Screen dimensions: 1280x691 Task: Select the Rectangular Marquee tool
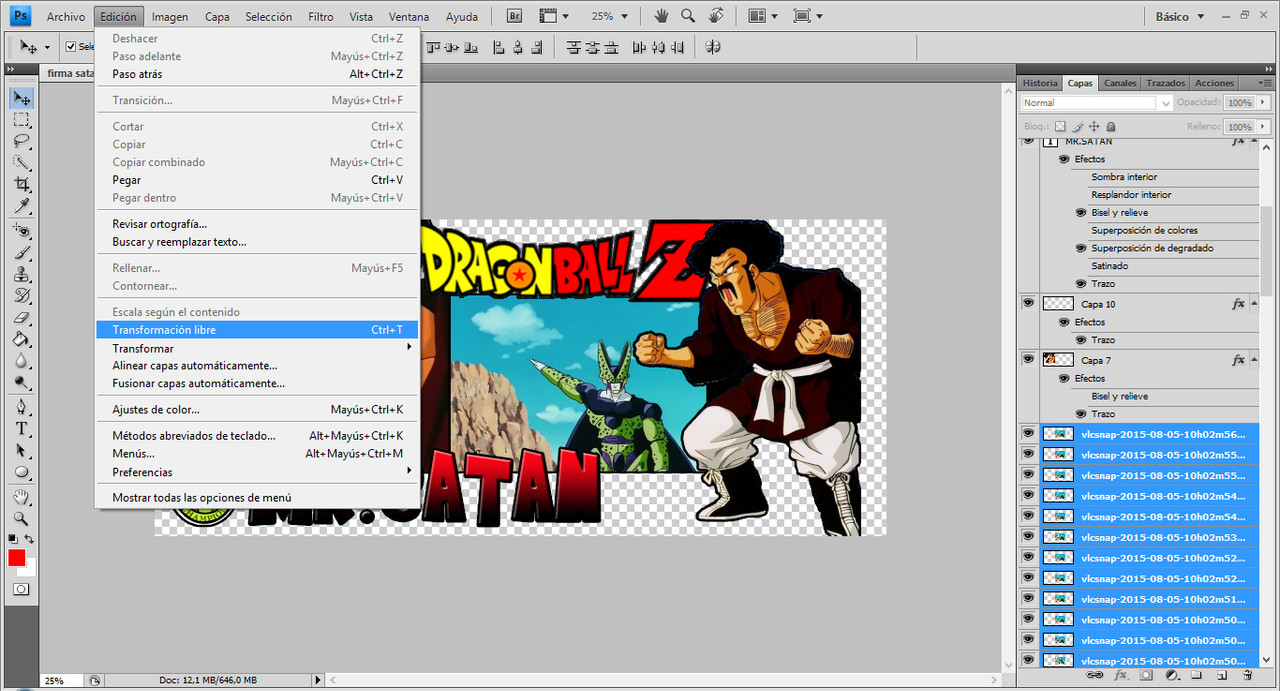(x=22, y=120)
